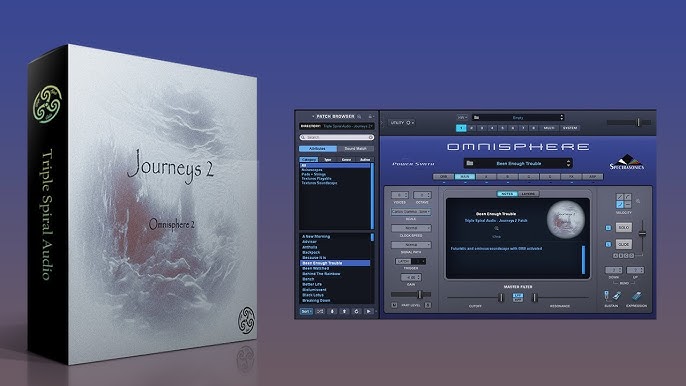Screen dimensions: 686x386
Task: Select 'Behind The Rainbow' patch in list
Action: 321,274
